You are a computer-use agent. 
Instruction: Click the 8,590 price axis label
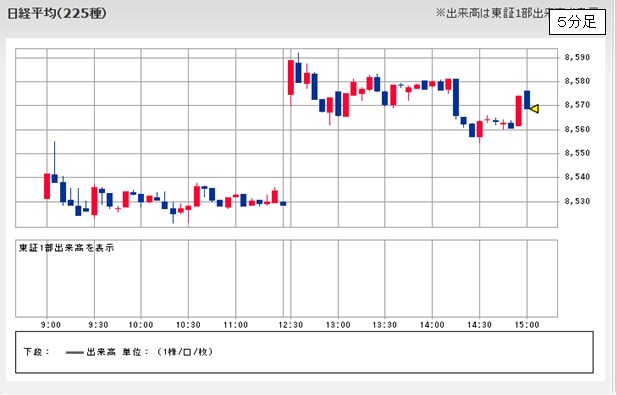point(577,57)
